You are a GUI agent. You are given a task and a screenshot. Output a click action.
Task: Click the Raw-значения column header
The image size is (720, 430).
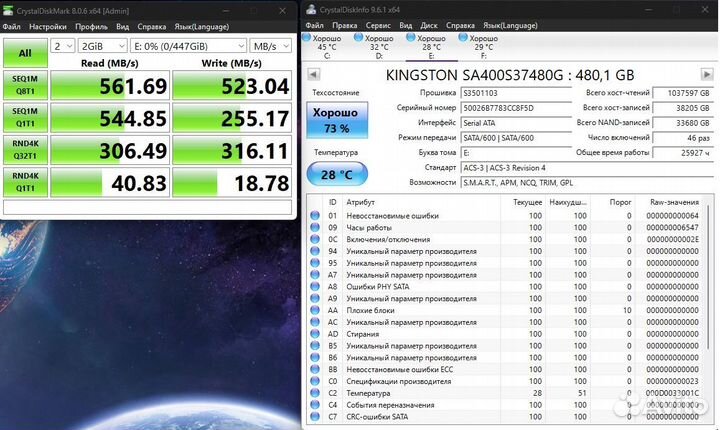pyautogui.click(x=675, y=202)
